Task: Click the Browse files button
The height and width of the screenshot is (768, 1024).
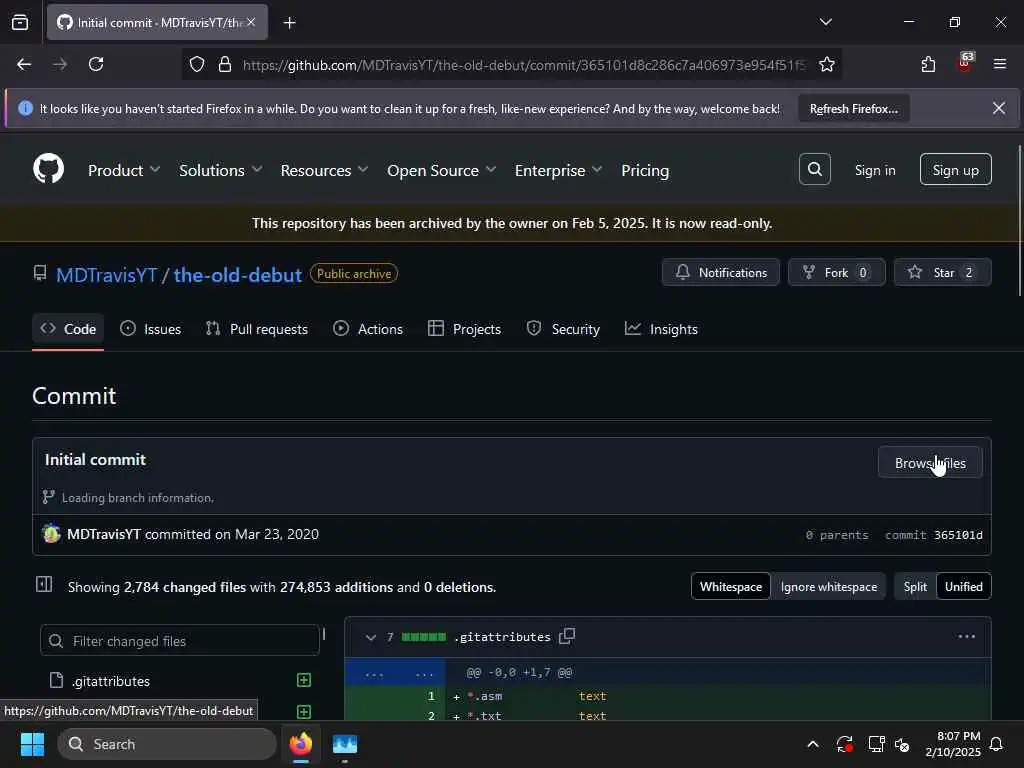Action: coord(930,462)
